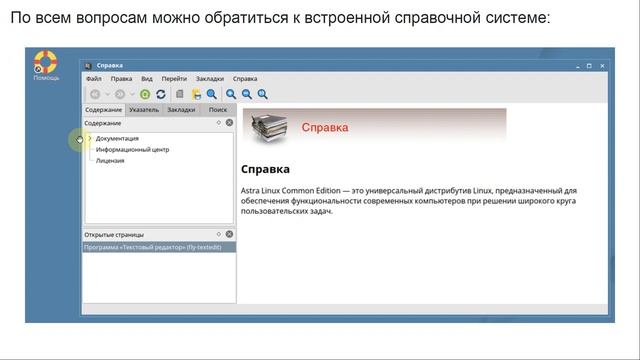Go back with the Back arrow button

95,94
